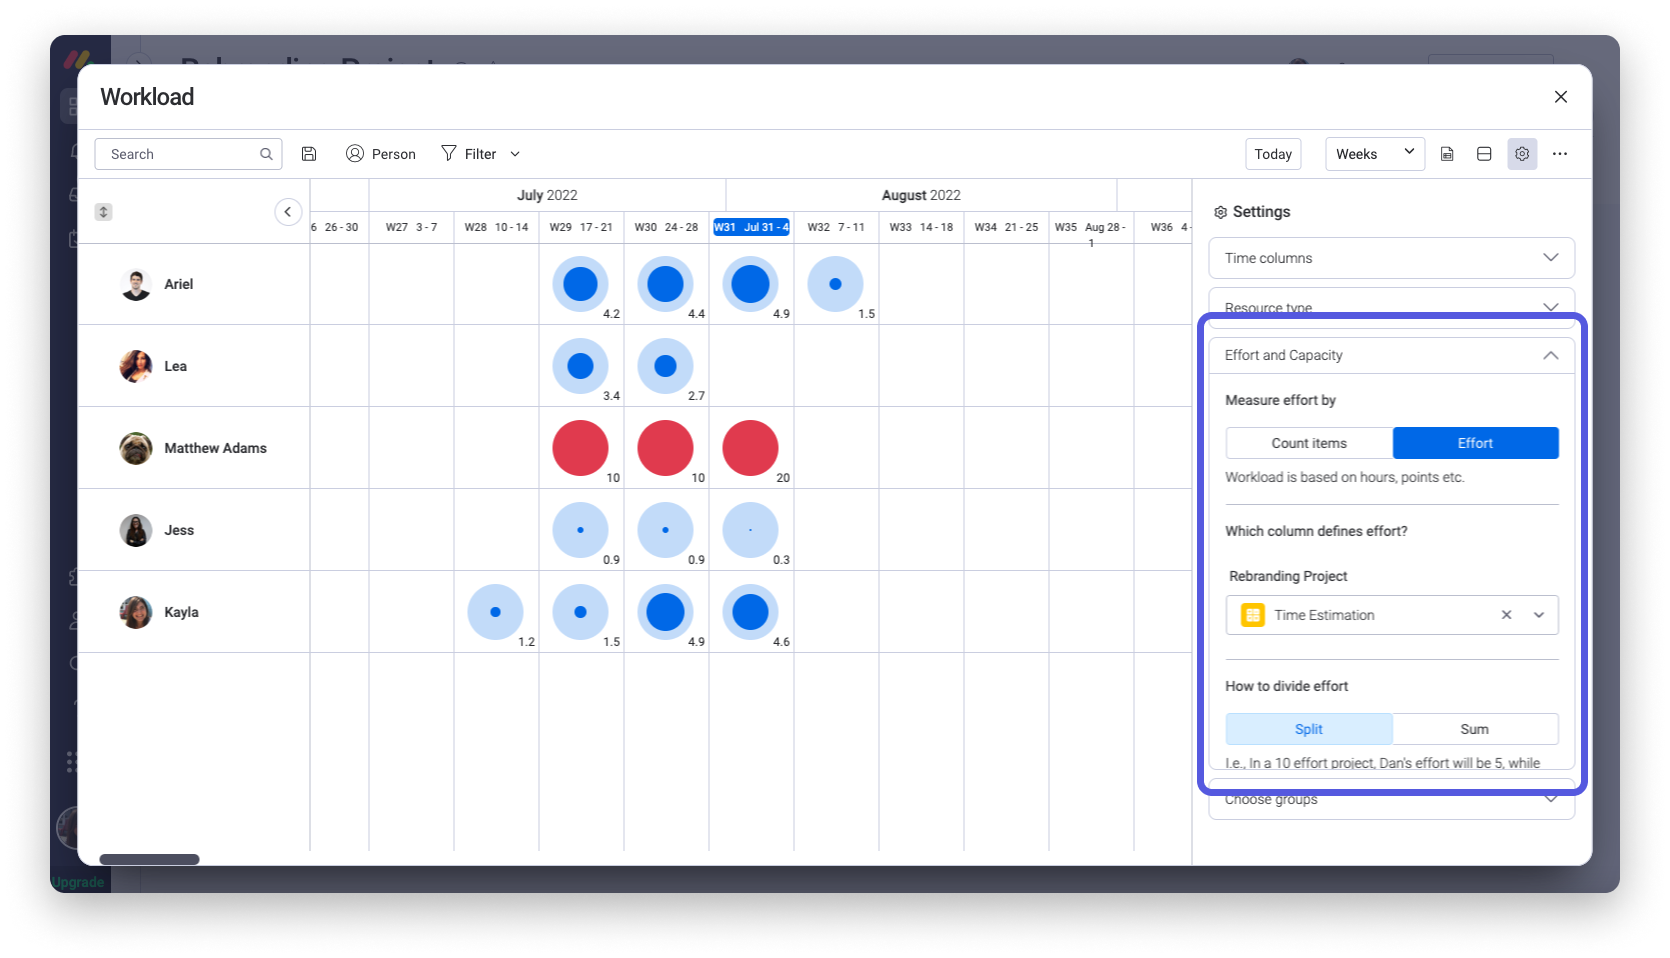Select Effort as measure option

pyautogui.click(x=1475, y=443)
